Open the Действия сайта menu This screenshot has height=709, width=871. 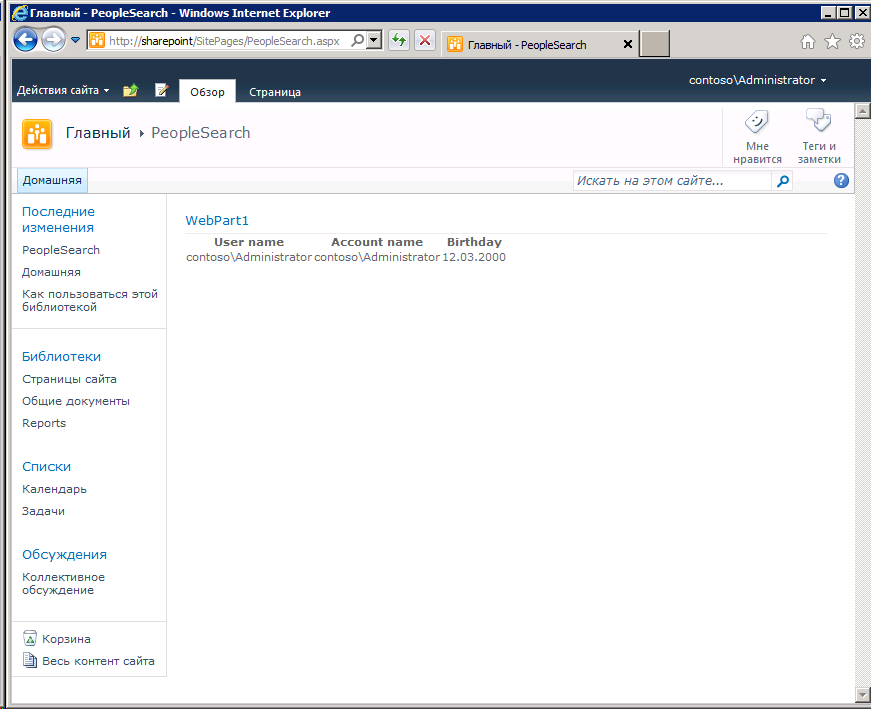63,90
